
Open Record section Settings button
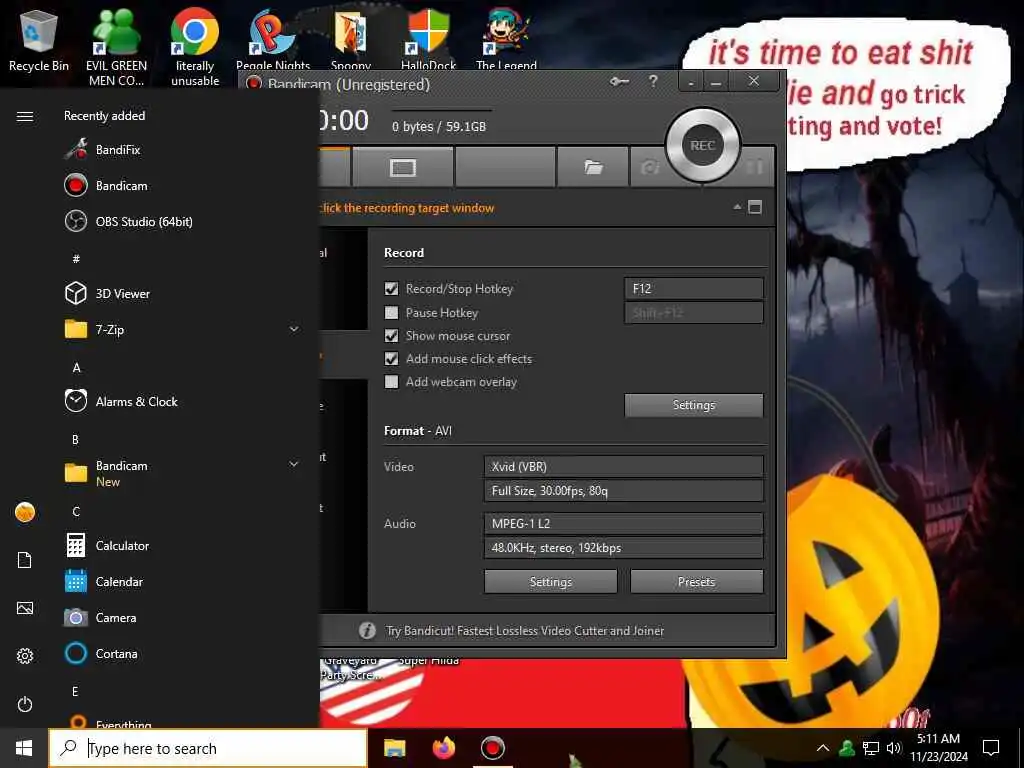click(694, 405)
